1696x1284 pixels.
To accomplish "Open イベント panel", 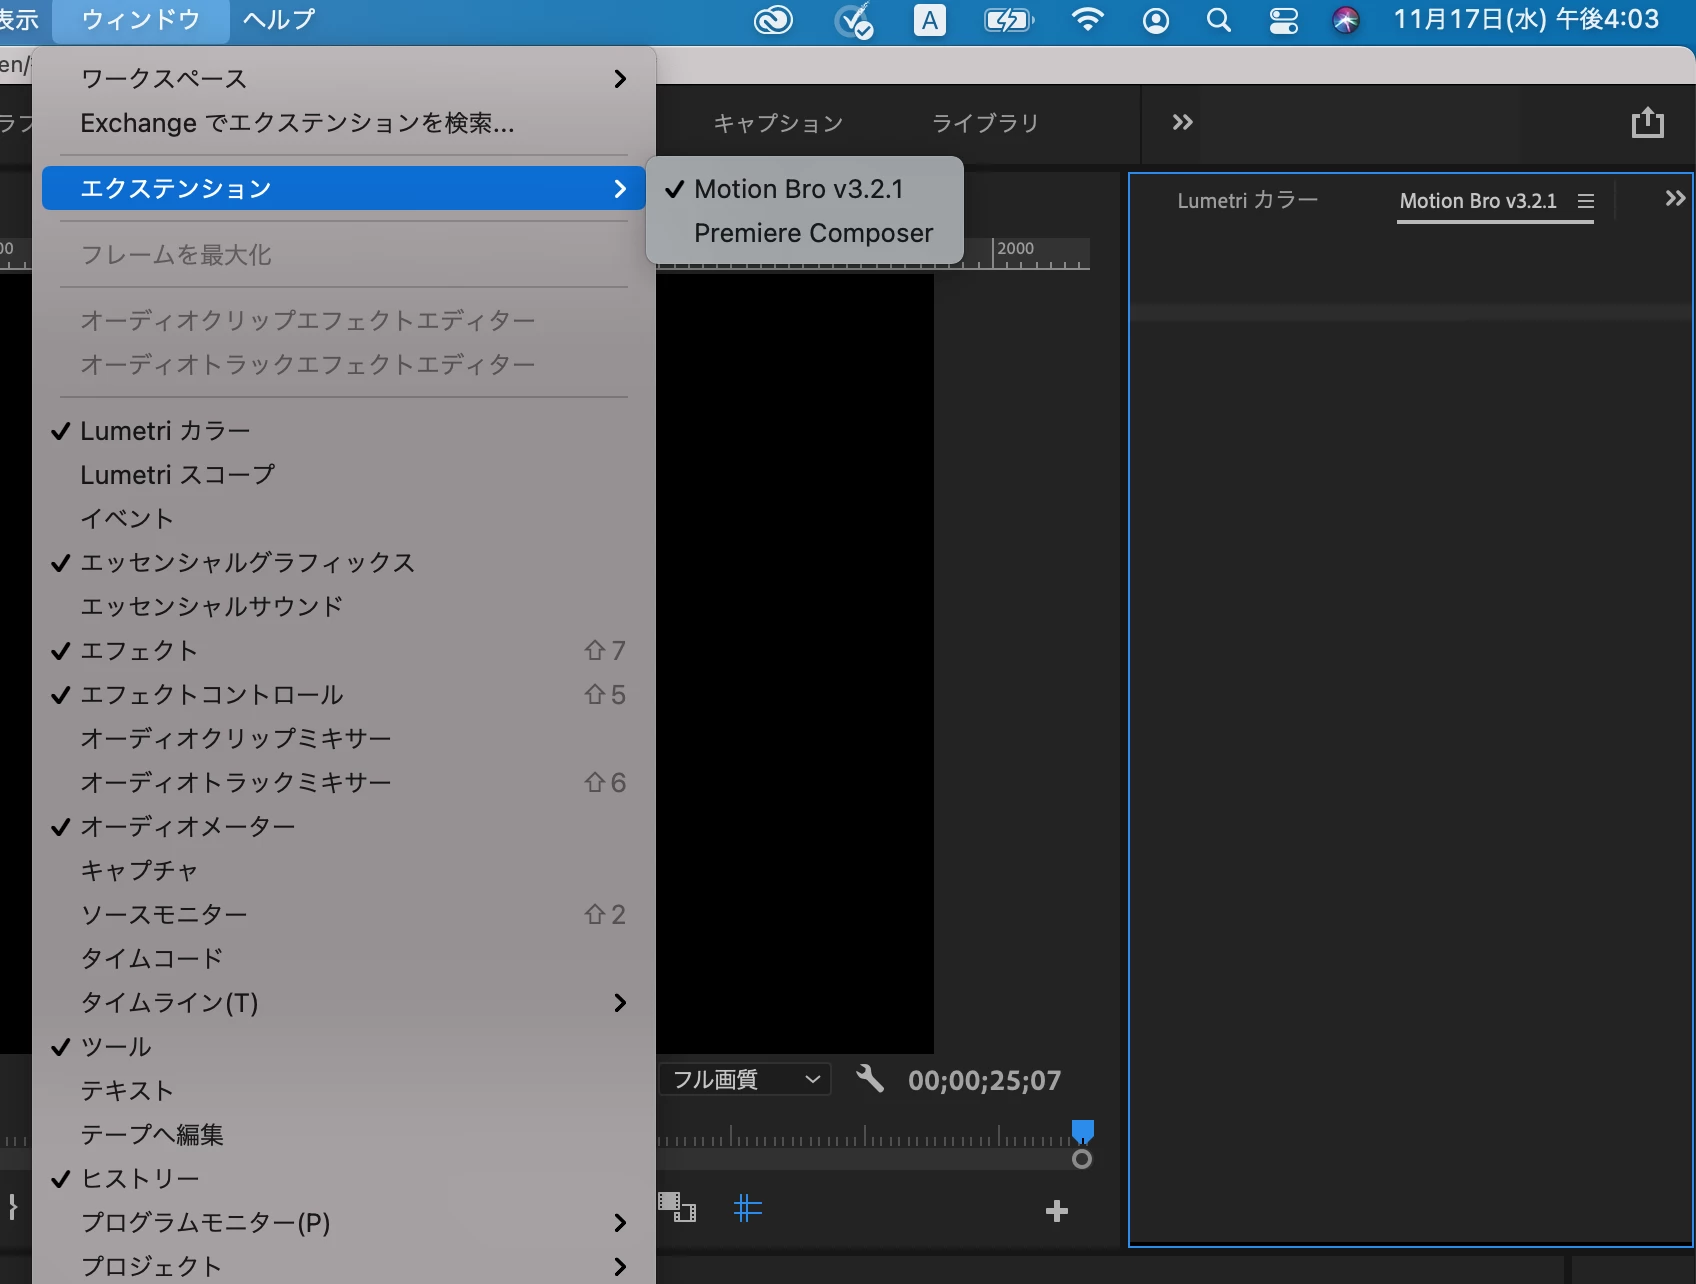I will [x=344, y=518].
